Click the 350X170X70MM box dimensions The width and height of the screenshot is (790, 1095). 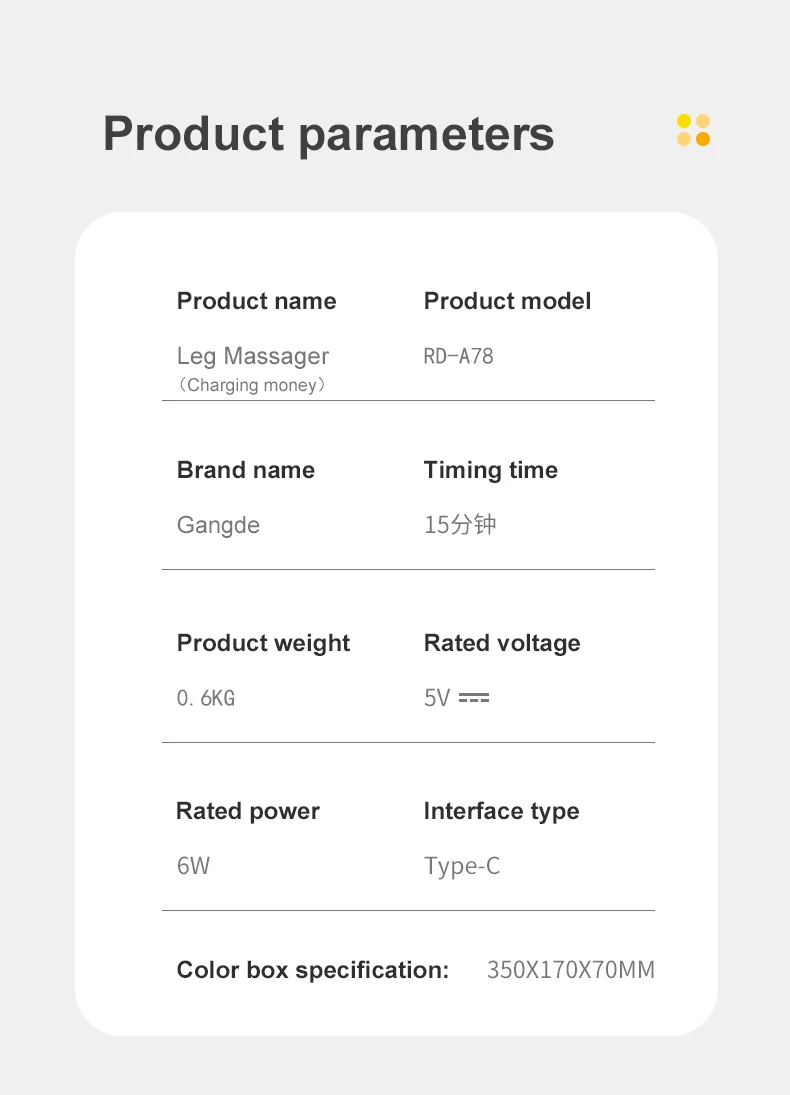(x=570, y=970)
